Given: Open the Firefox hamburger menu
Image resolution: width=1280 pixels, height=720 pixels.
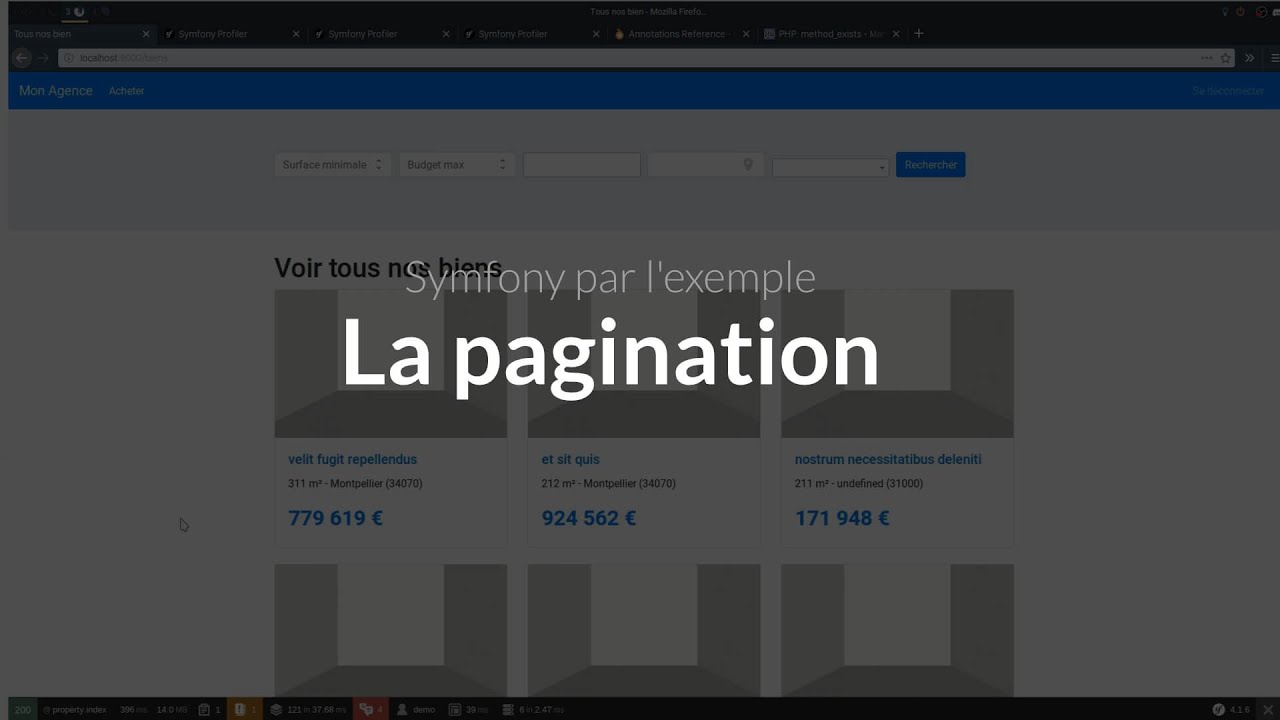Looking at the screenshot, I should pos(1273,58).
